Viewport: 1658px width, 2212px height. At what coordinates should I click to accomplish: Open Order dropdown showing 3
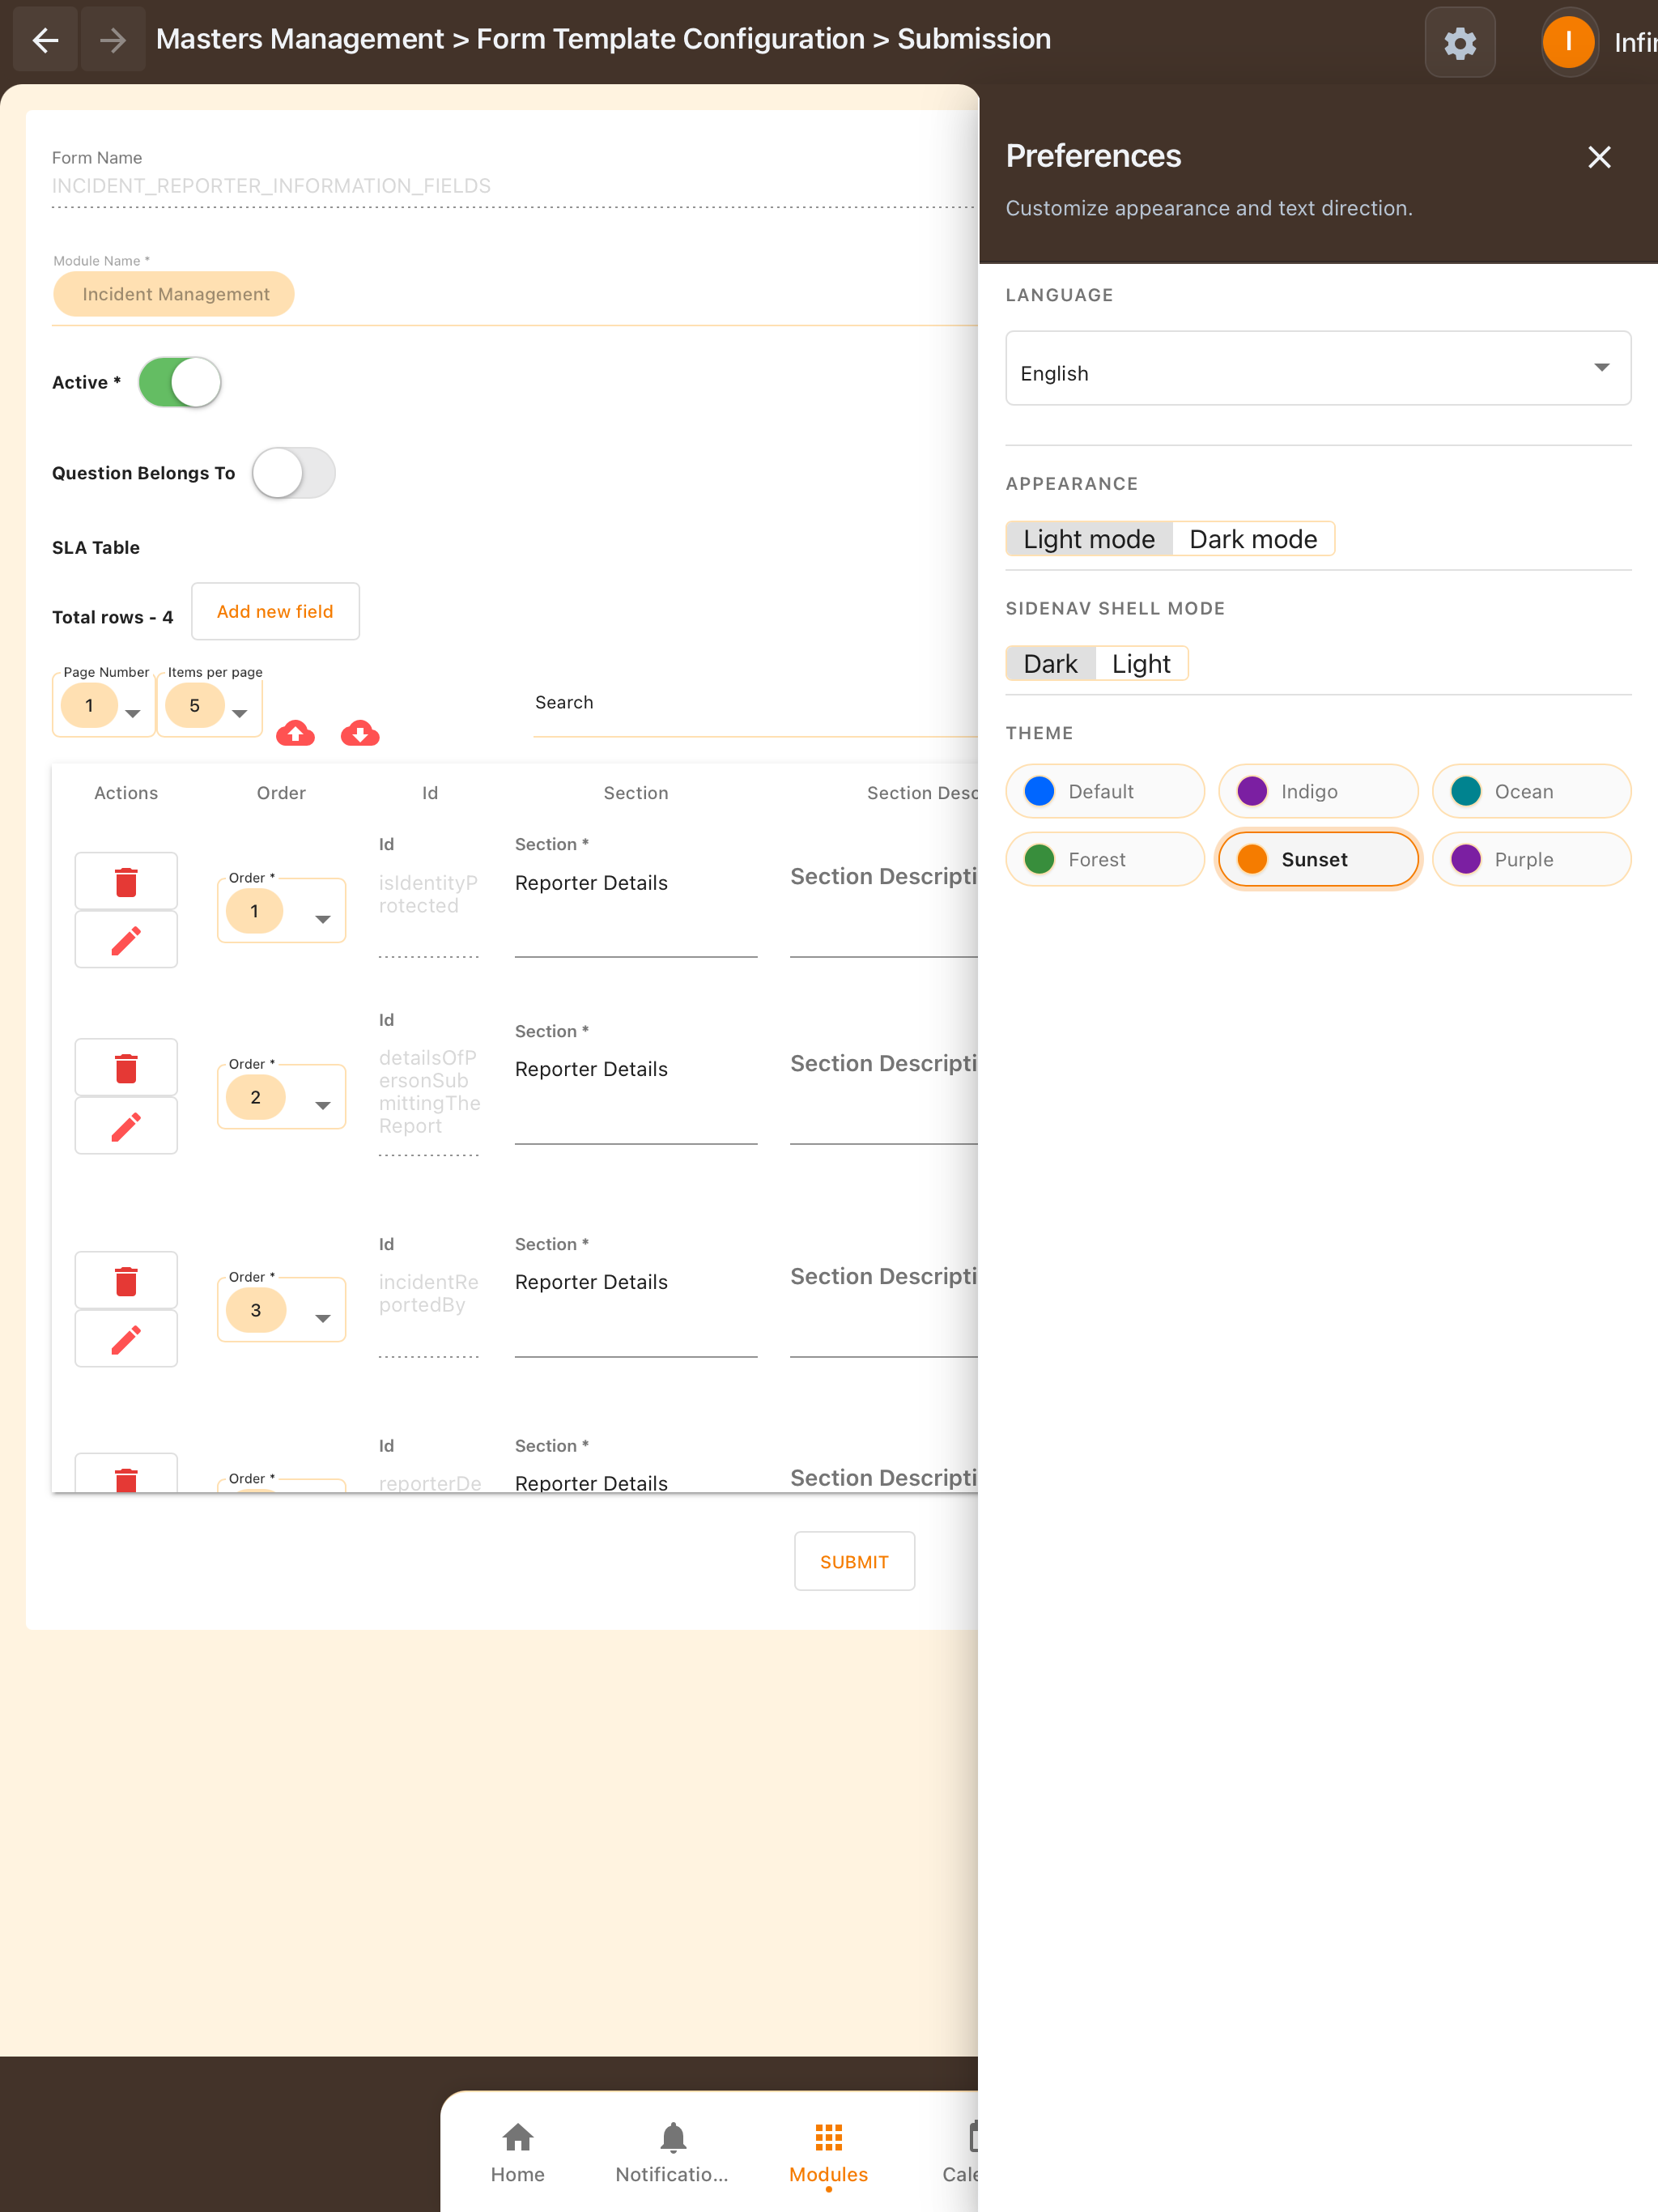tap(281, 1310)
